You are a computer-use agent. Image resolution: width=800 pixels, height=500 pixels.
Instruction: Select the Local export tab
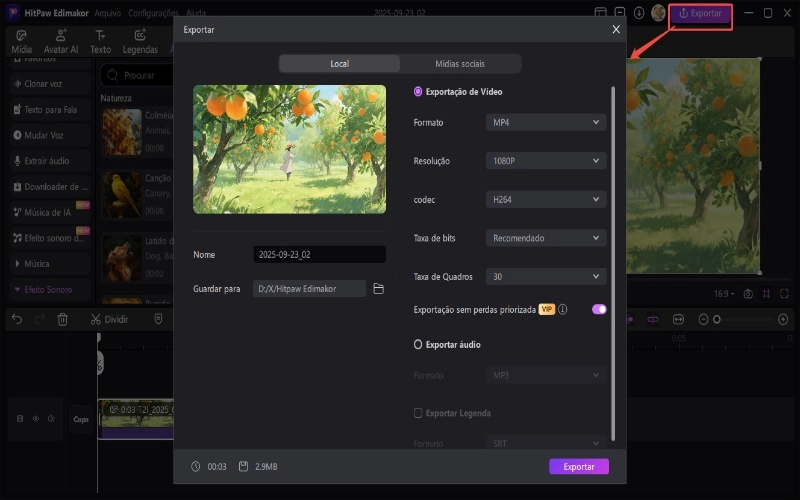click(x=339, y=64)
